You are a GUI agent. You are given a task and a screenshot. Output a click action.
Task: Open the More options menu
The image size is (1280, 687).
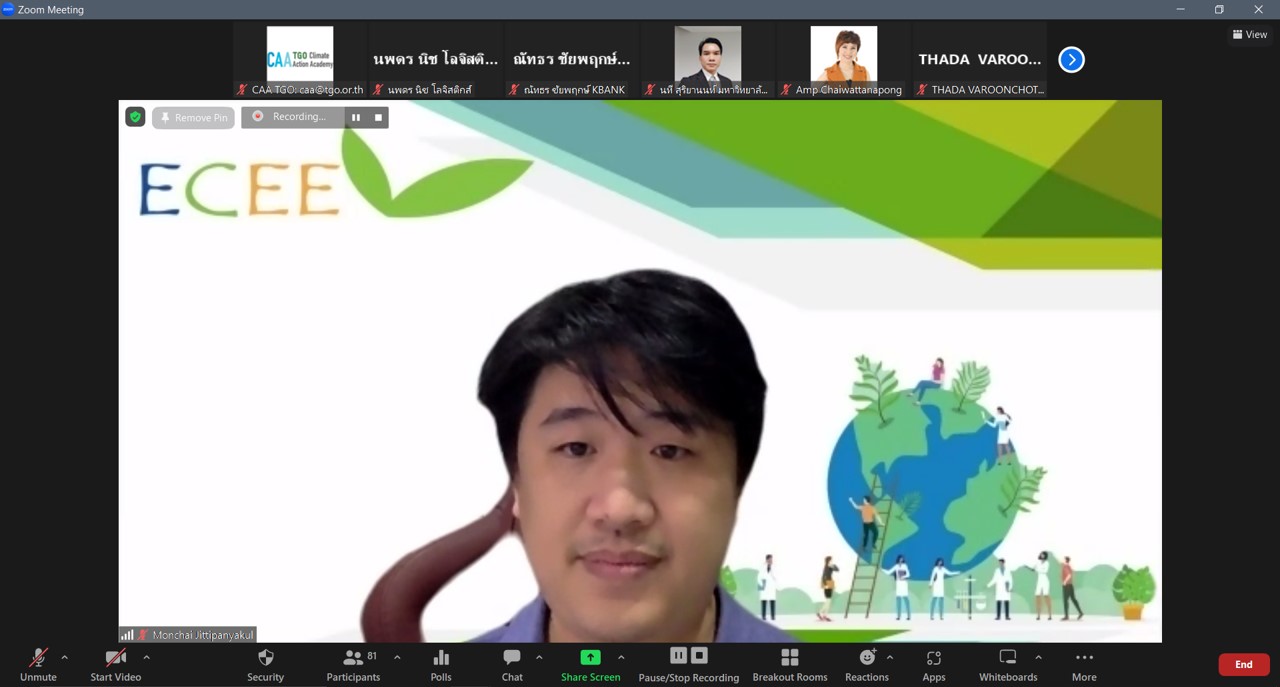(1084, 665)
